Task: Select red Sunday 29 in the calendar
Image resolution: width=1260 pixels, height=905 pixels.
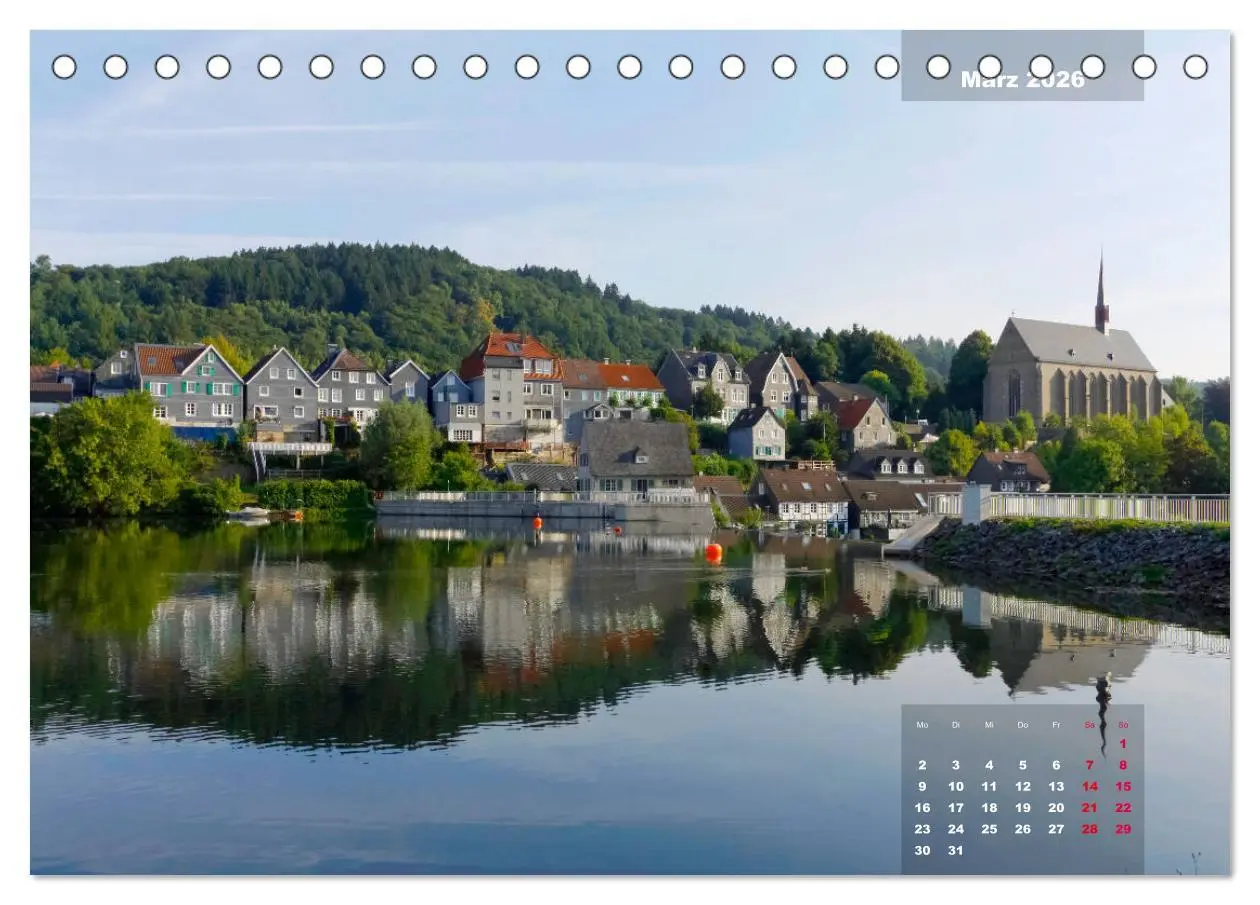Action: [1123, 829]
